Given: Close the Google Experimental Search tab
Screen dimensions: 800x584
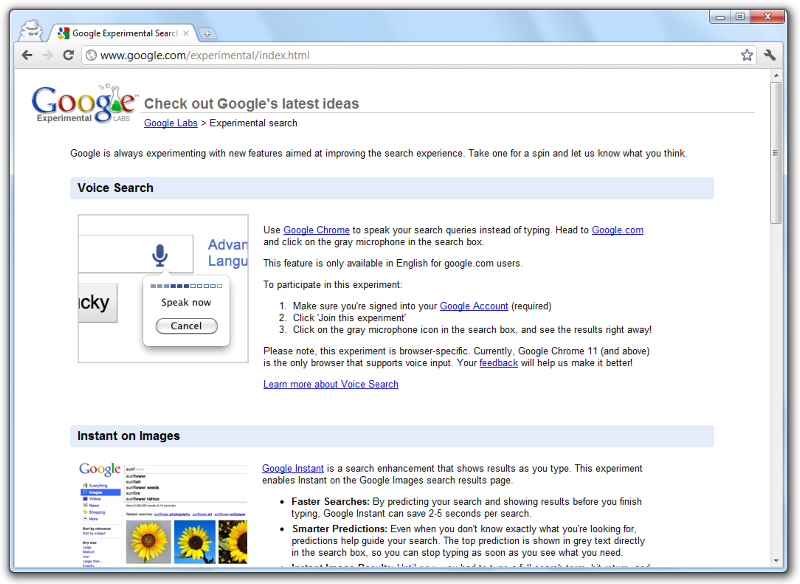Looking at the screenshot, I should tap(186, 33).
